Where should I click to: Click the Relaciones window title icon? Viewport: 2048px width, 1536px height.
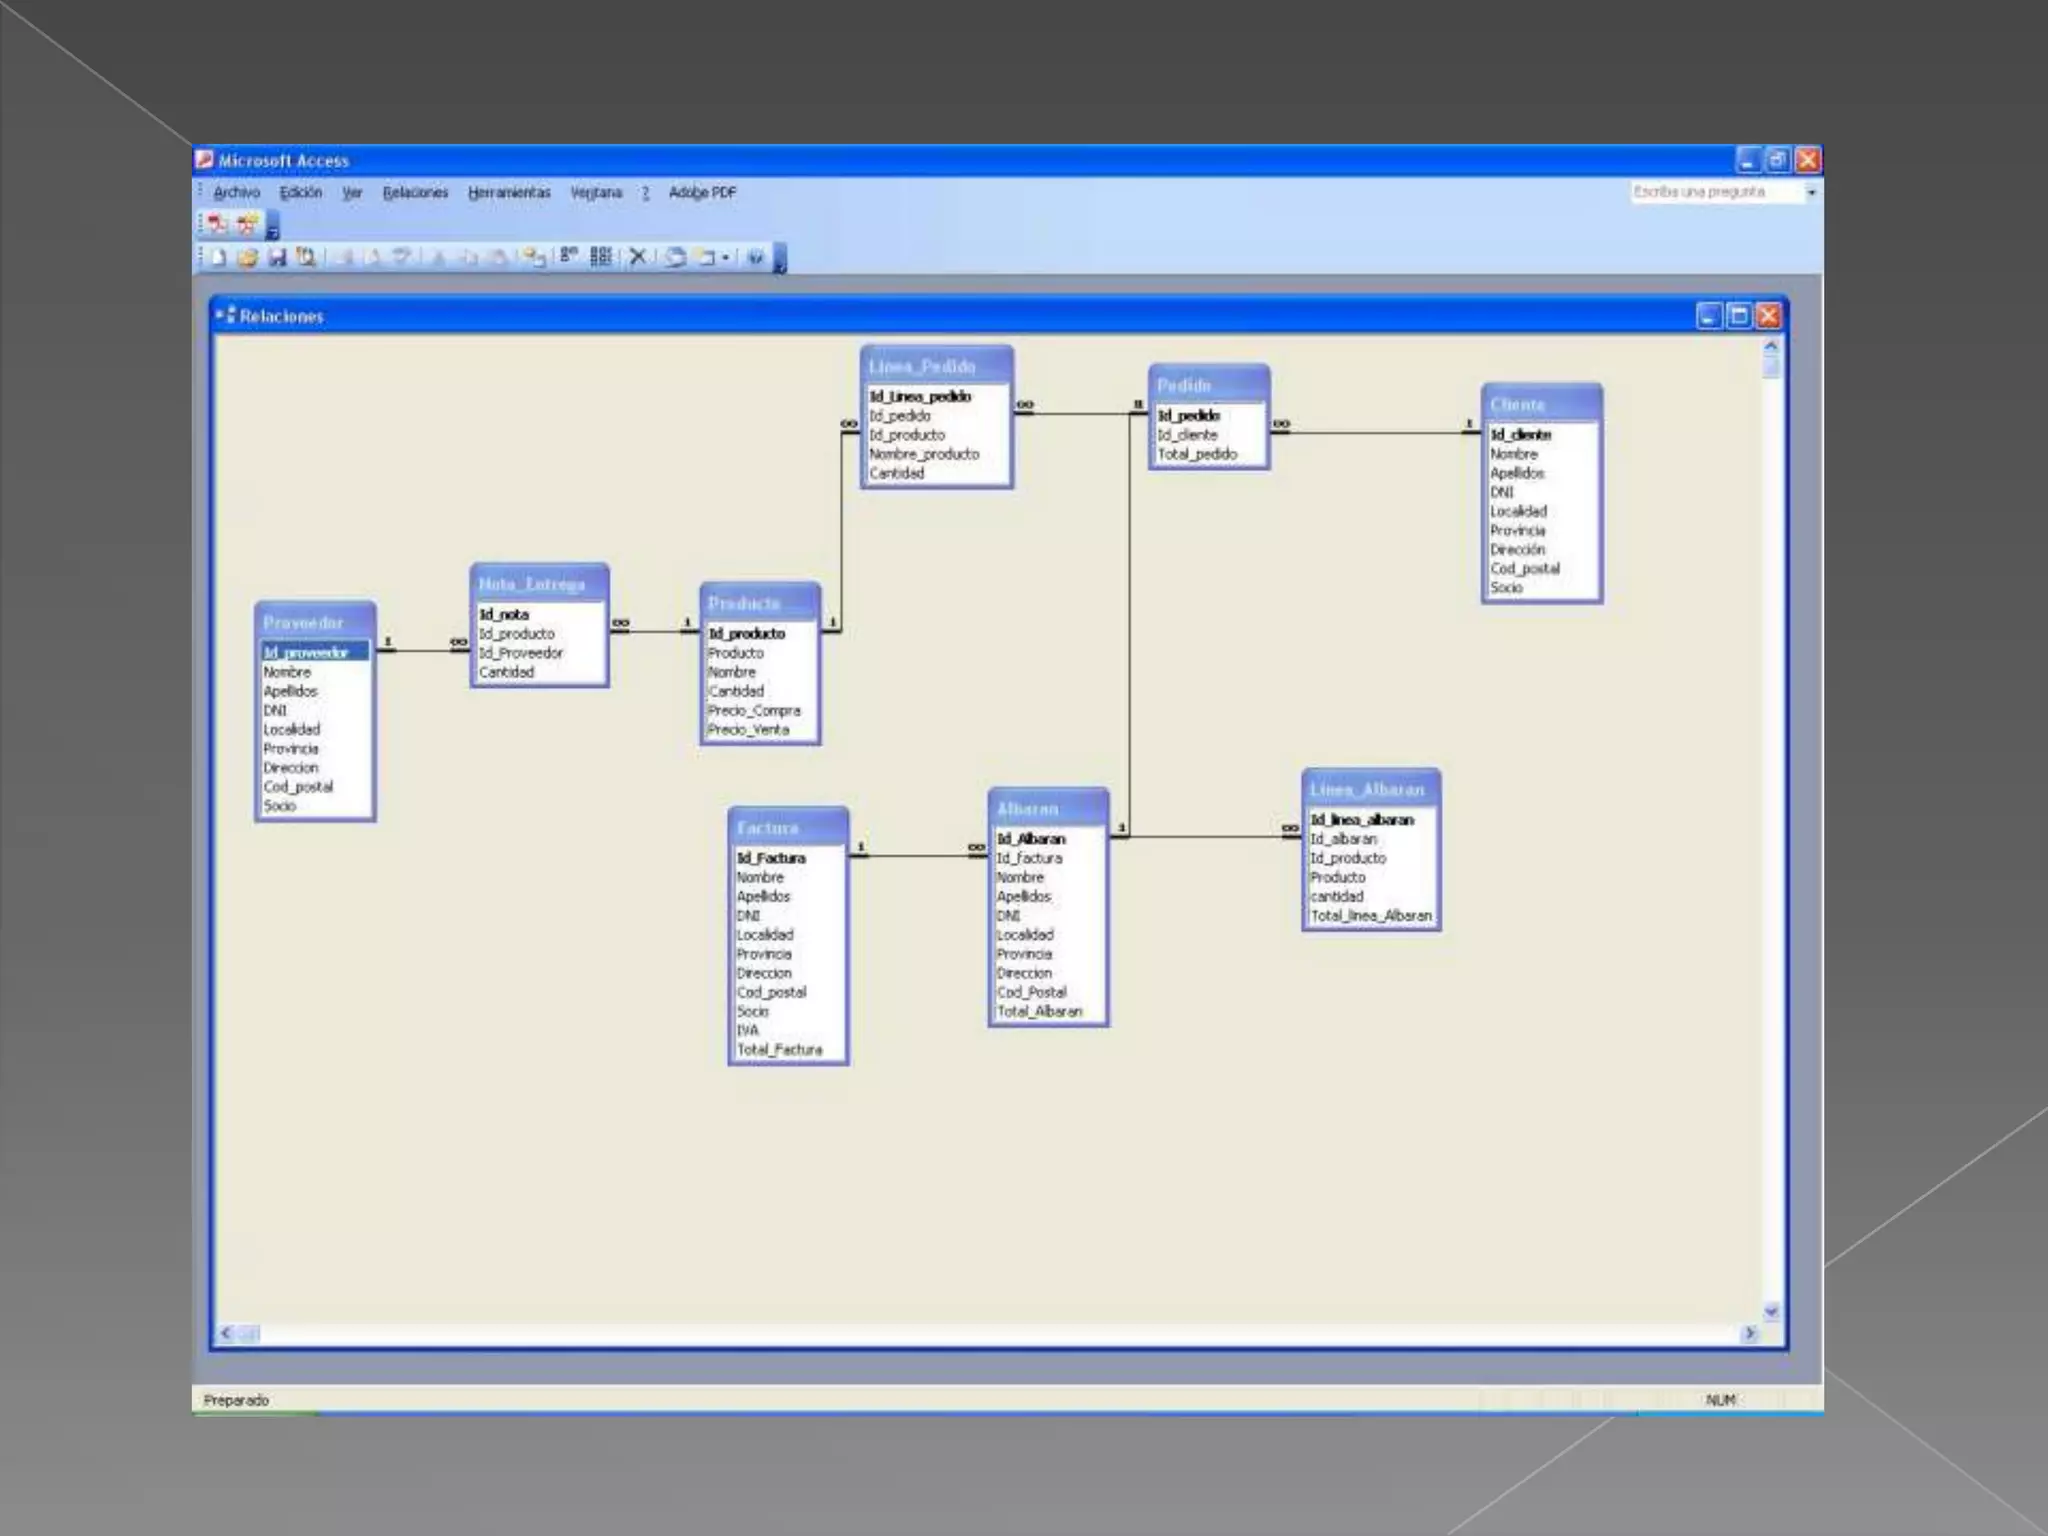[x=226, y=315]
